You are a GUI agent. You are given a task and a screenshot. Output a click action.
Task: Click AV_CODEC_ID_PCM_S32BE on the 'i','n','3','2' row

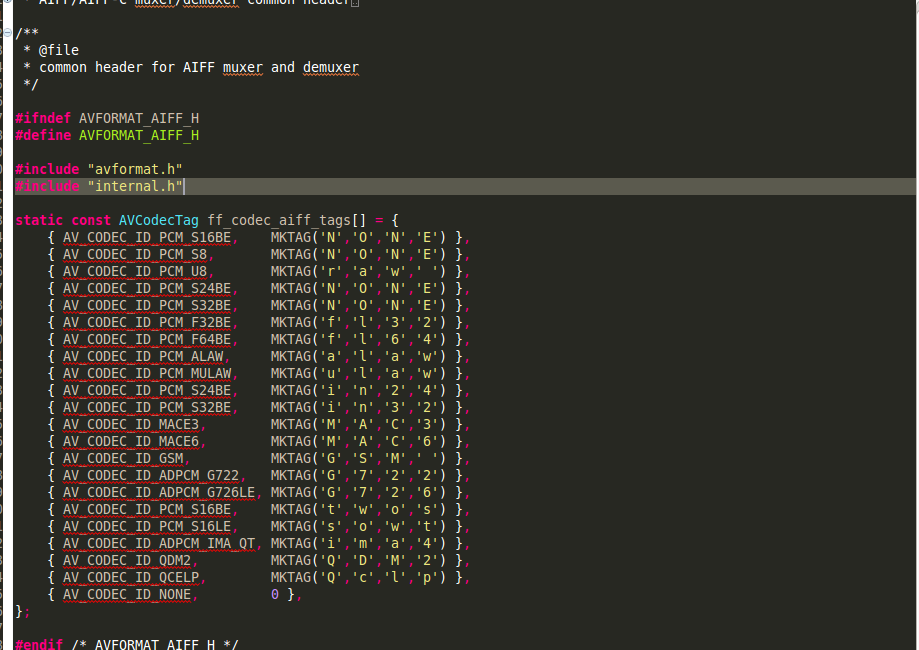point(147,407)
